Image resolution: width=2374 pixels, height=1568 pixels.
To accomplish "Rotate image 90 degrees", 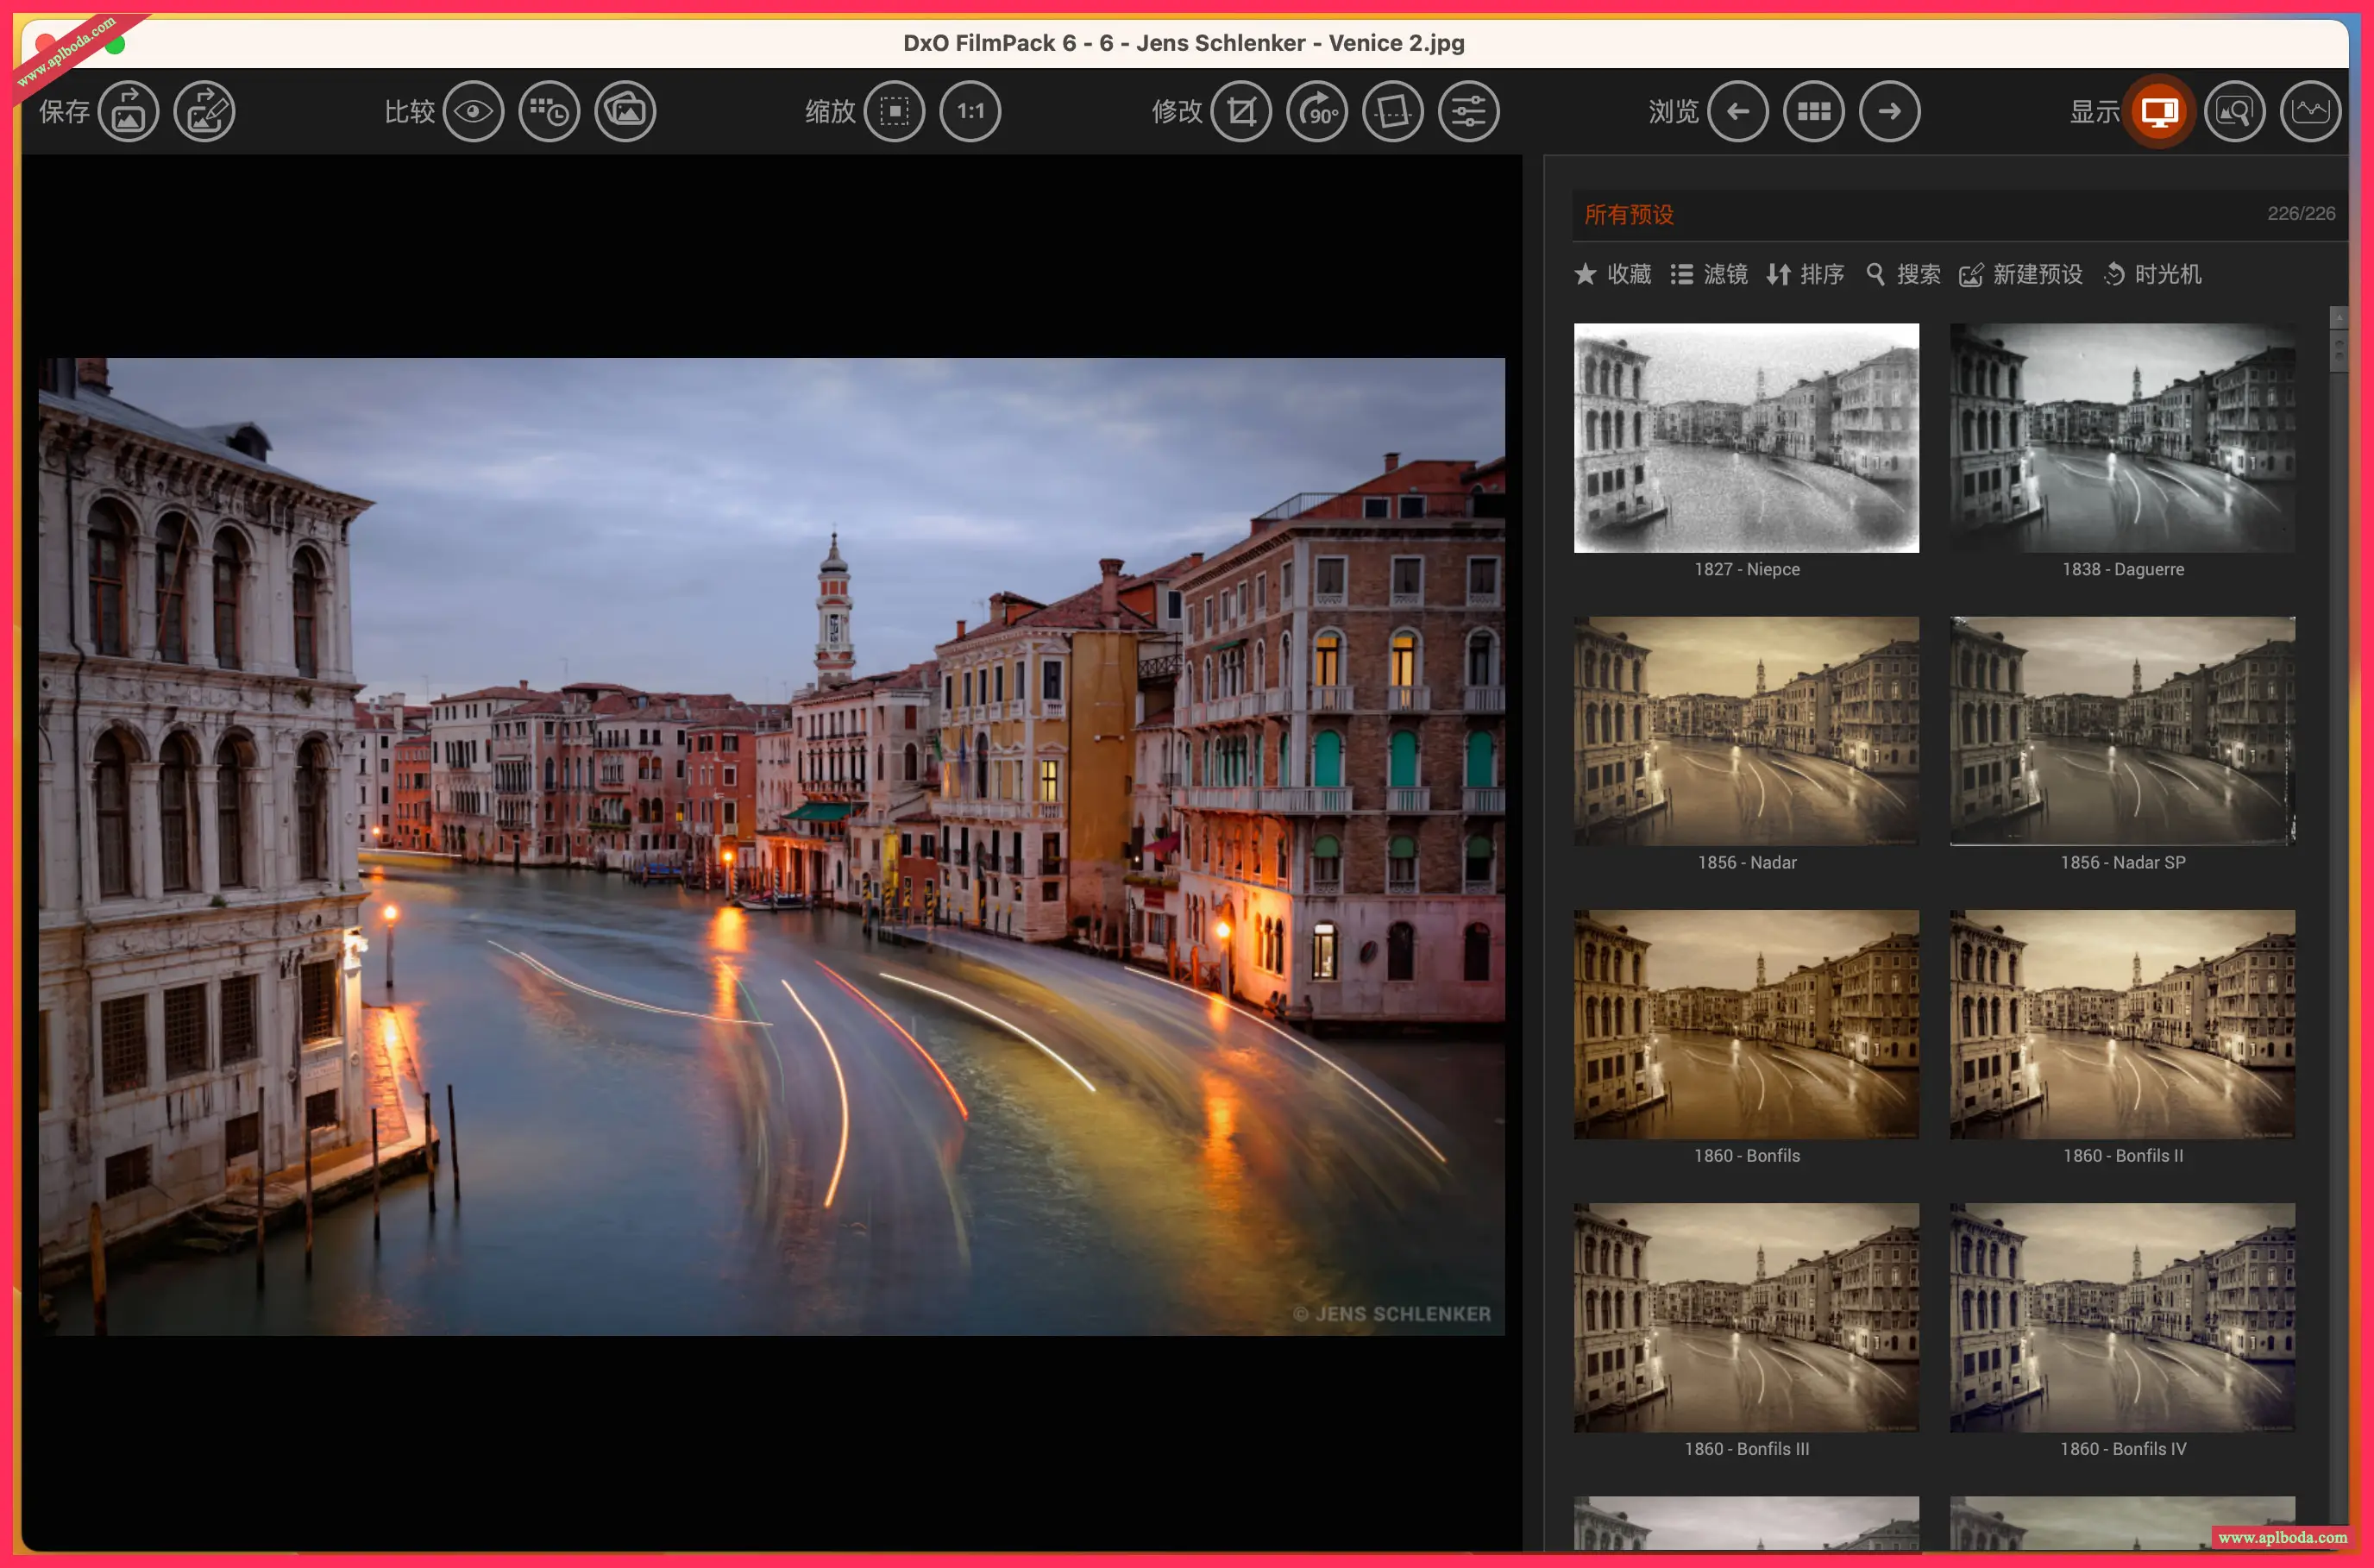I will tap(1317, 111).
